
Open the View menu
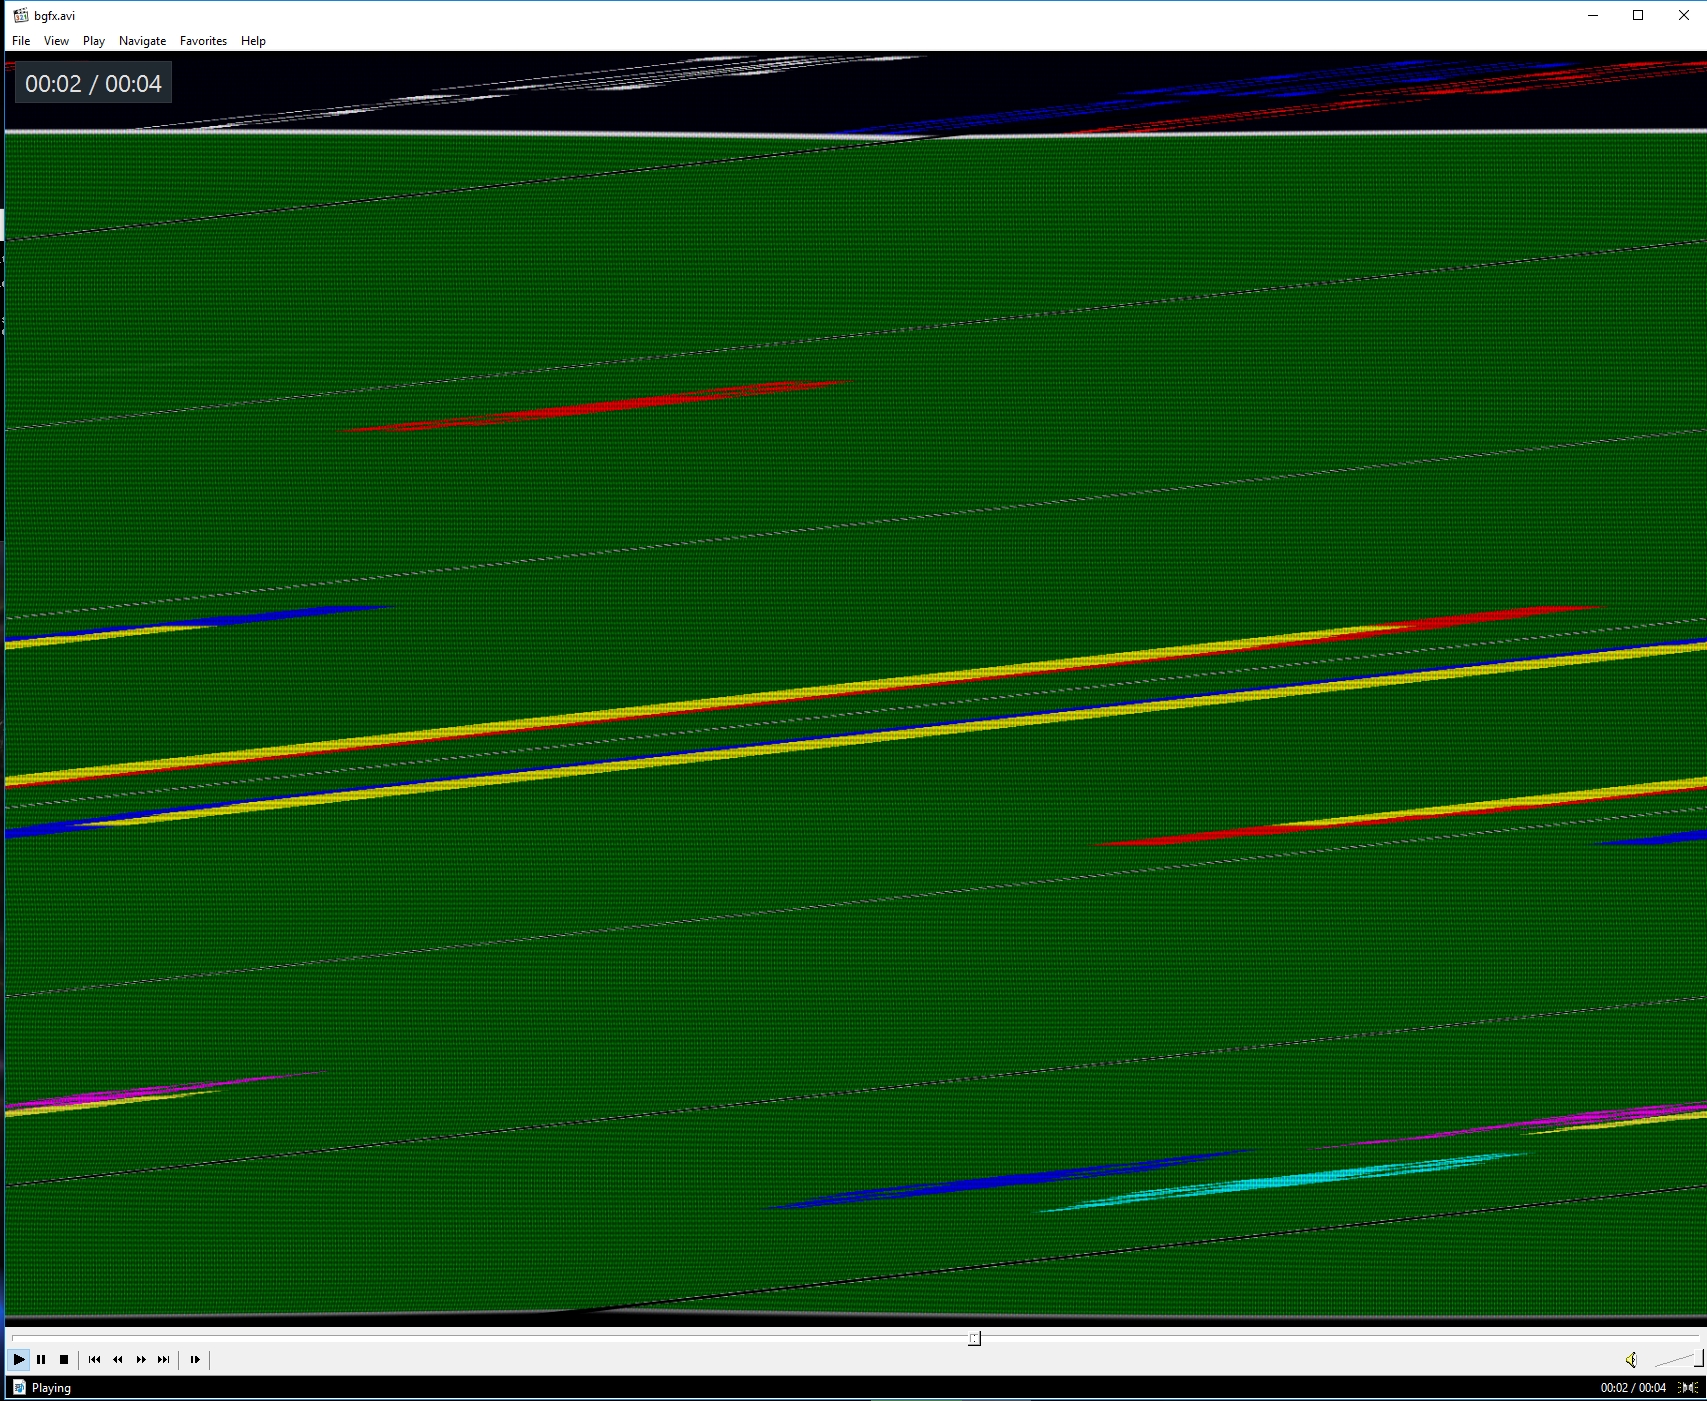coord(56,41)
